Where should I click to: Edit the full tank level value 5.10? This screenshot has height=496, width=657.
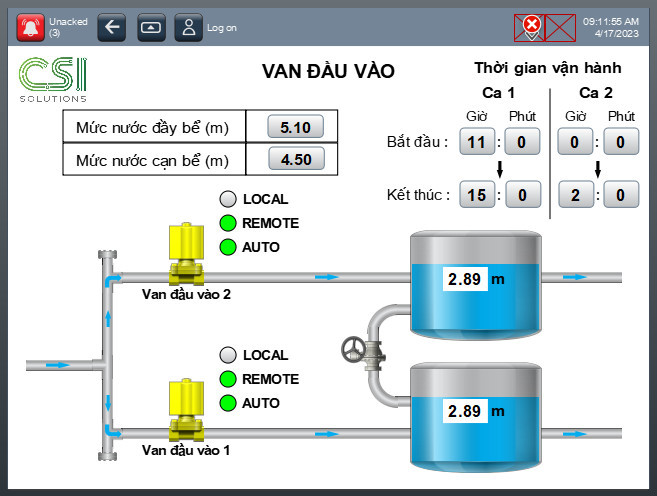[296, 127]
